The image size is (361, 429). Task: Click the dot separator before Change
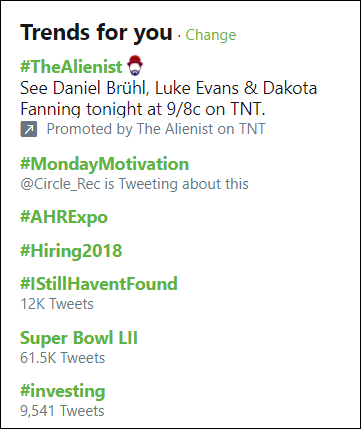[x=179, y=36]
